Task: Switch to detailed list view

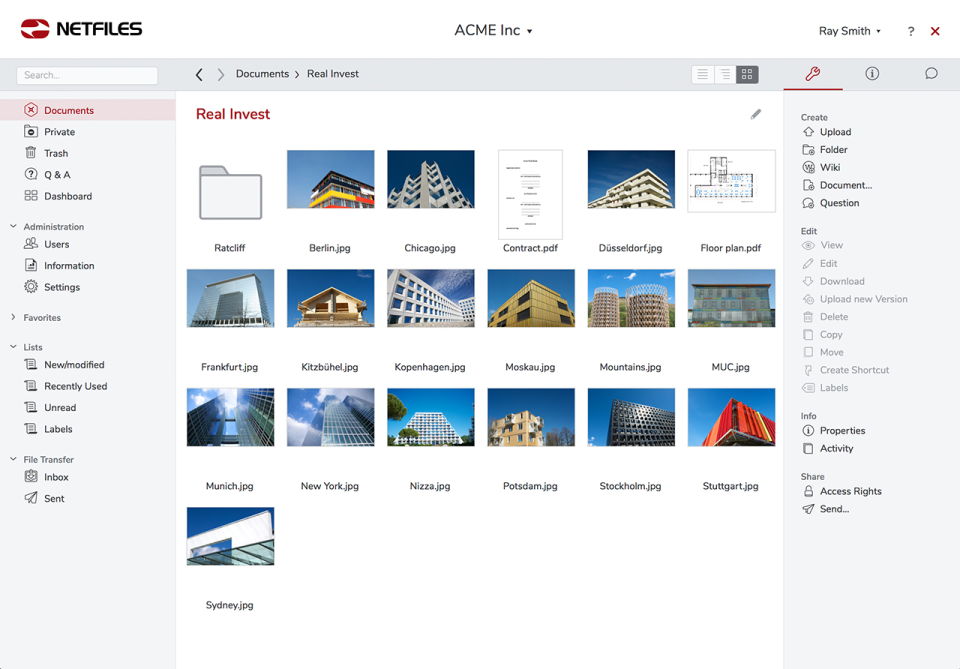Action: coord(702,74)
